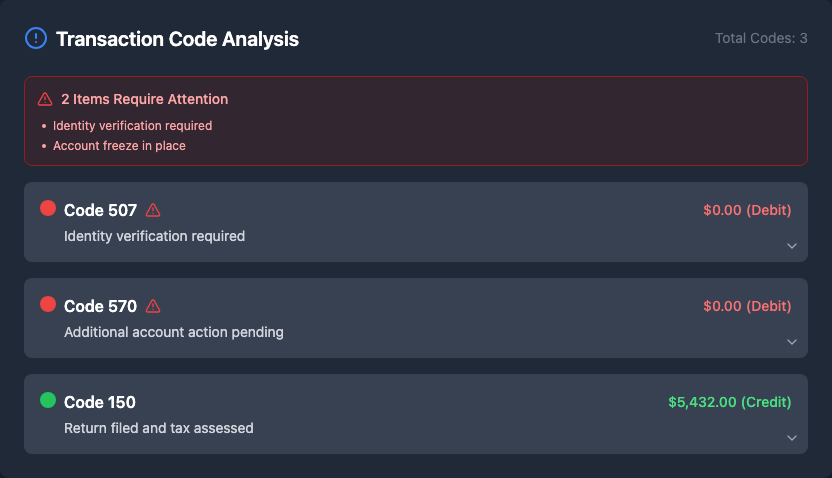
Task: Expand the Code 570 row chevron
Action: coord(791,342)
